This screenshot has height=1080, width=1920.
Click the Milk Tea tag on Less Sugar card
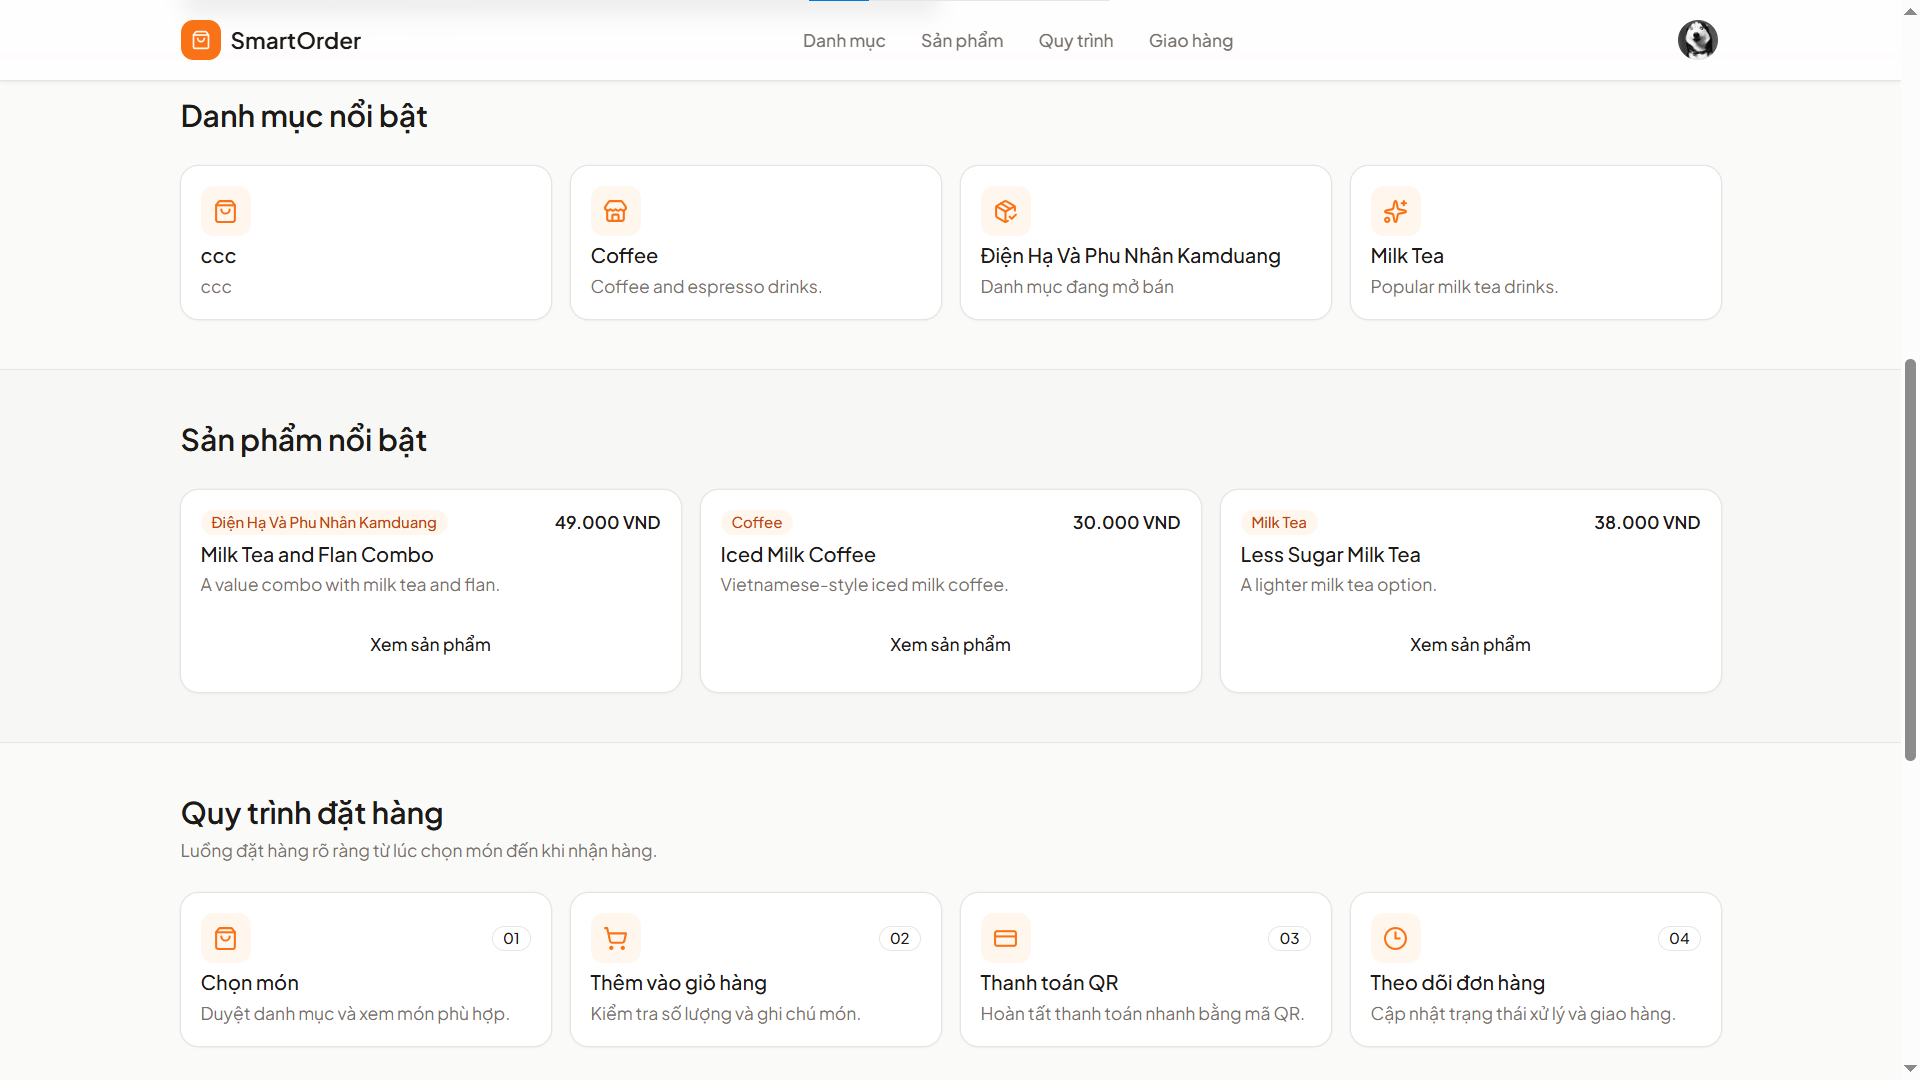(1278, 523)
